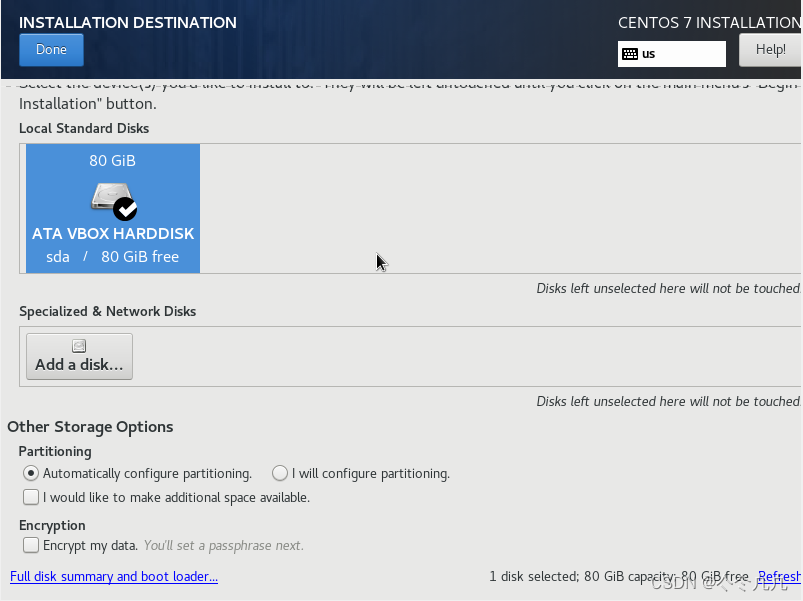Viewport: 803px width, 601px height.
Task: Click the keyboard icon beside us
Action: point(629,54)
